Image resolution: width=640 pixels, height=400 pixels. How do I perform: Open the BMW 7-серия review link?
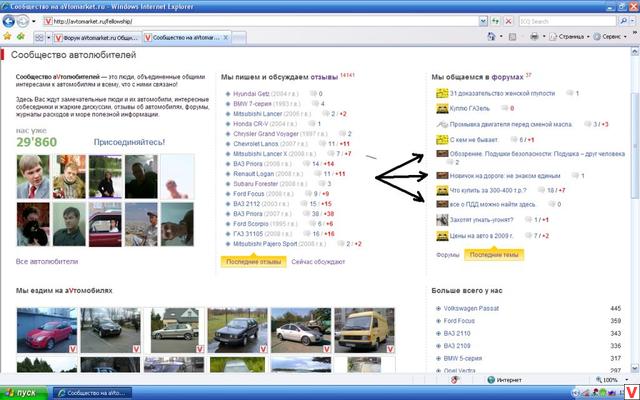[252, 104]
